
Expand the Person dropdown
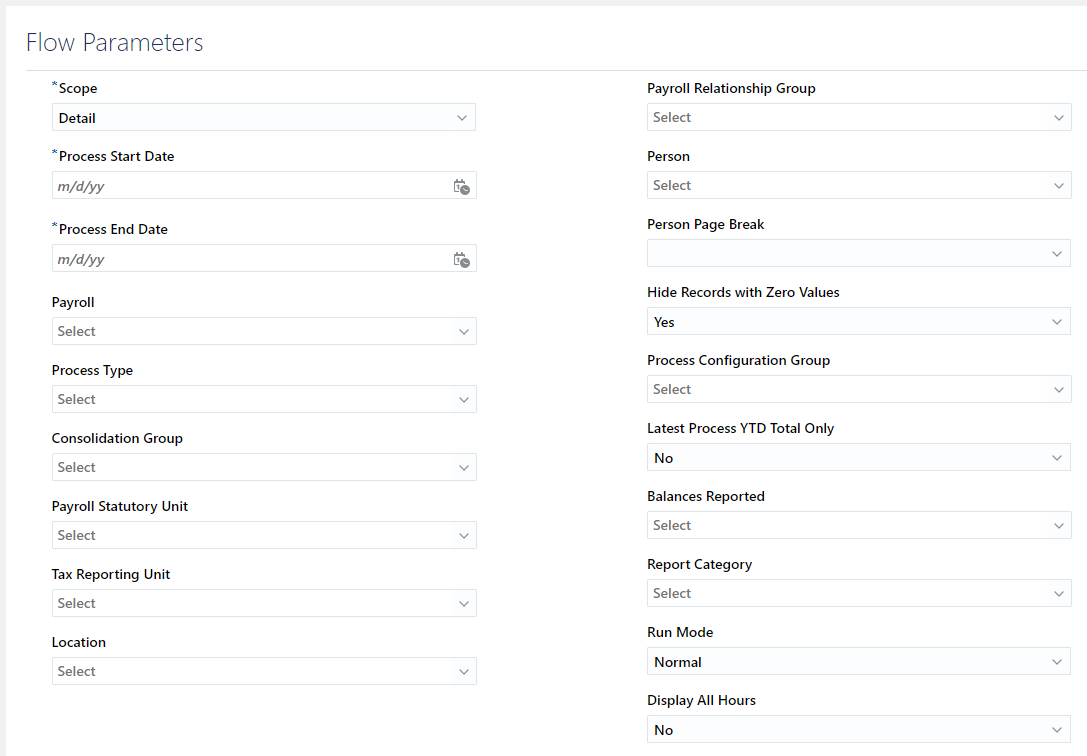[859, 185]
